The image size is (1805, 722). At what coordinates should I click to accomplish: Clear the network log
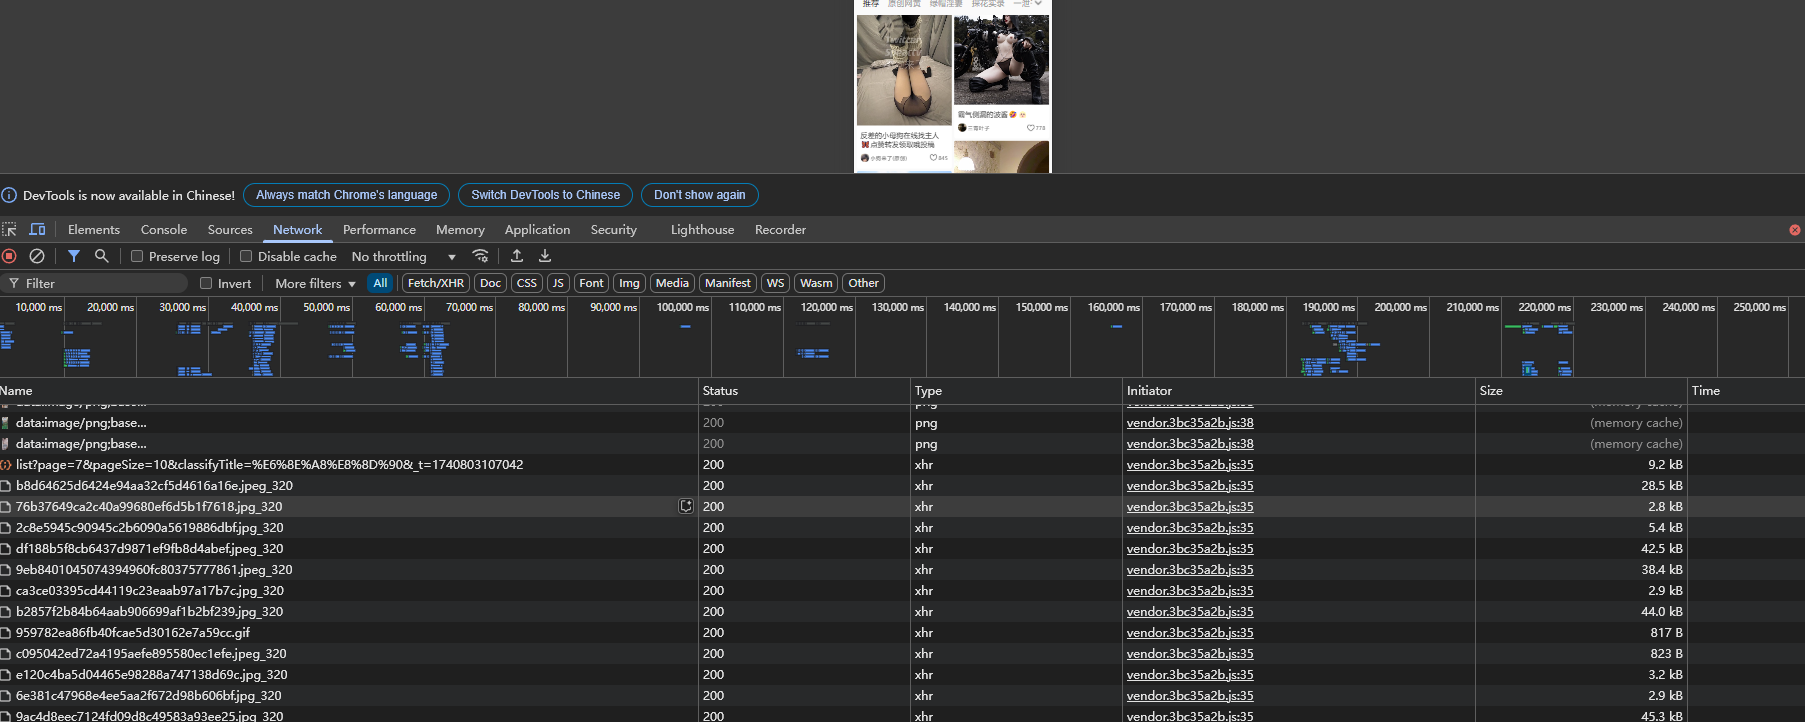[37, 256]
